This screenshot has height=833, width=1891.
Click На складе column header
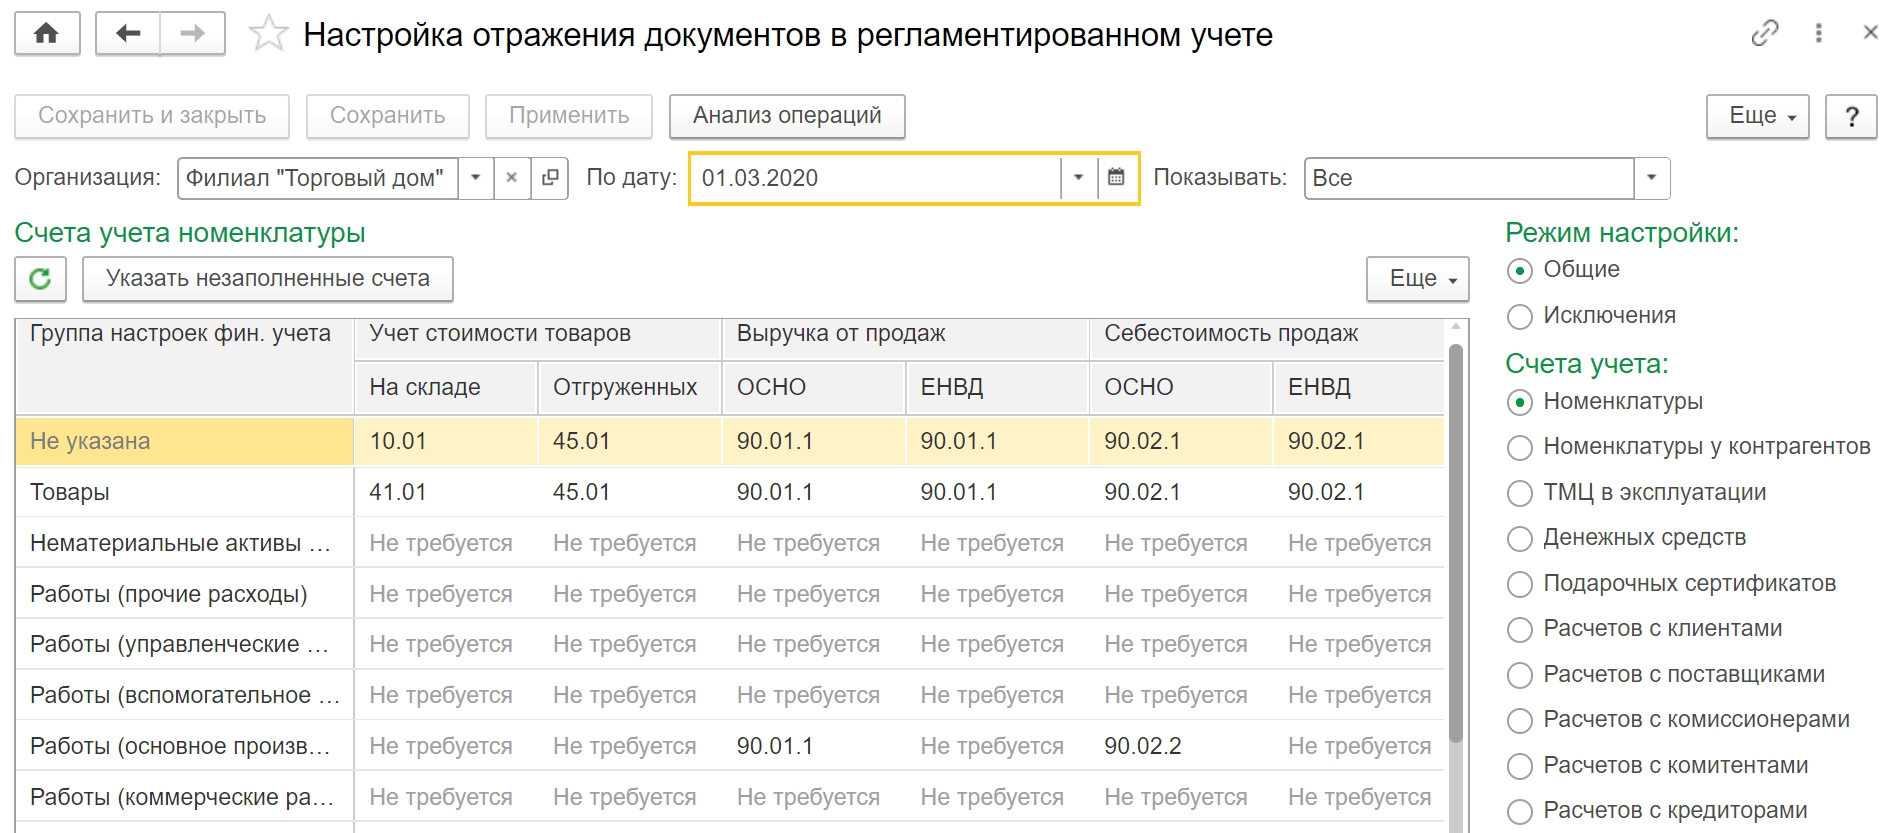446,387
